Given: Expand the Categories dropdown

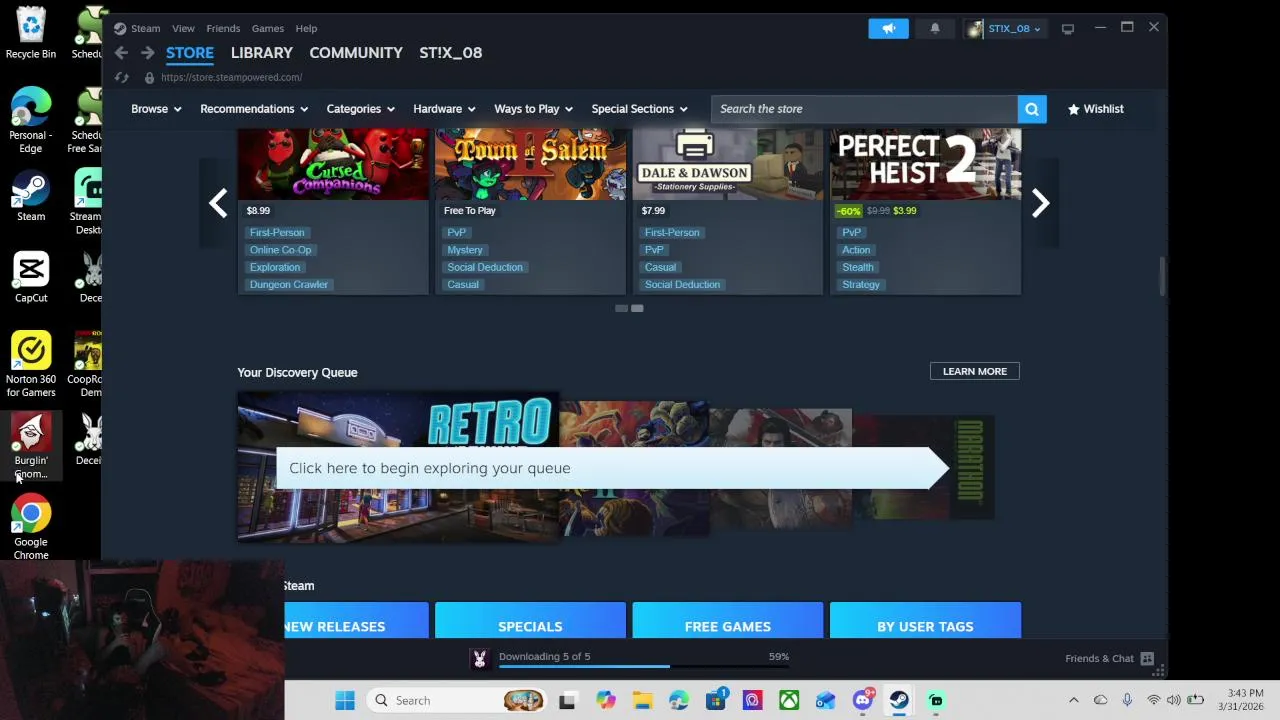Looking at the screenshot, I should (360, 109).
